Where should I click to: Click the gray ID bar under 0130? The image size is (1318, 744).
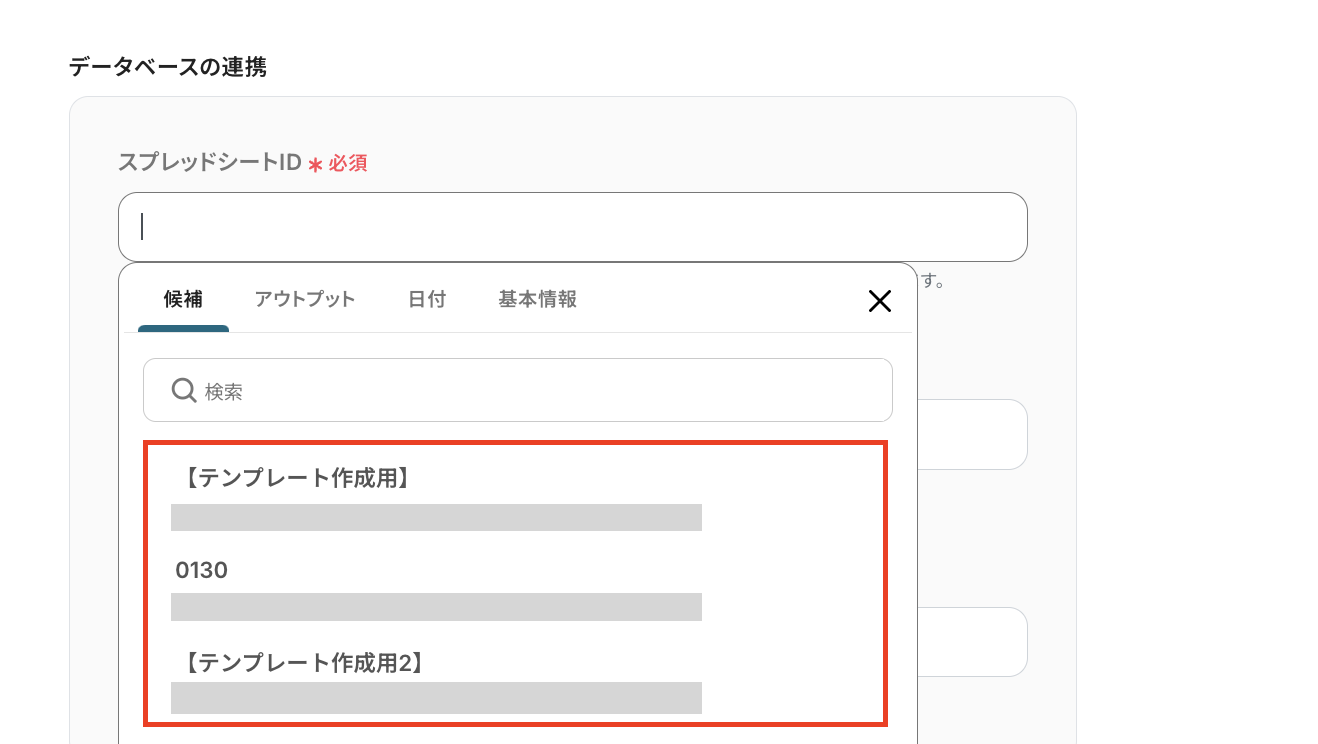pos(436,607)
